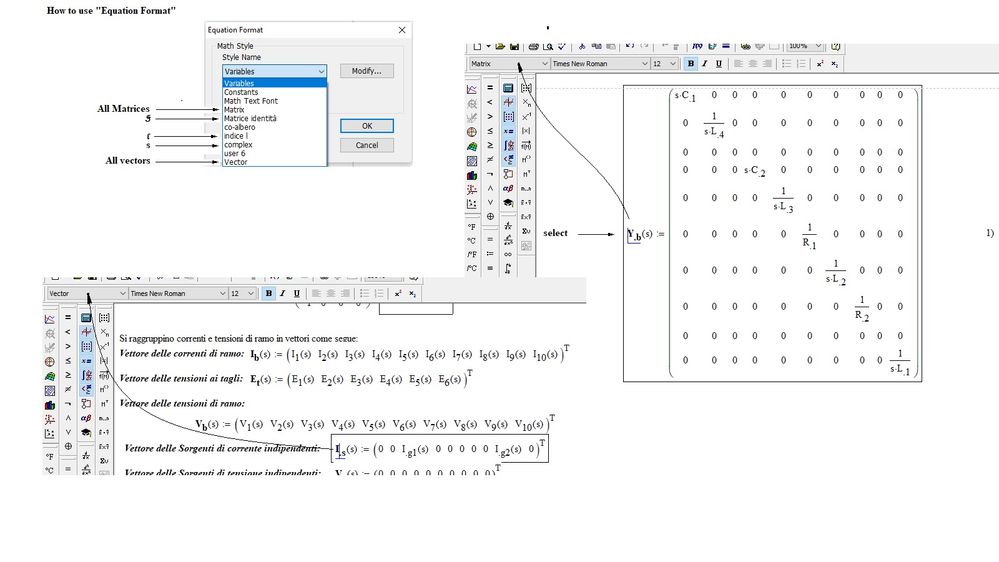
Task: Open Calculus palette in Matrix window
Action: (508, 145)
